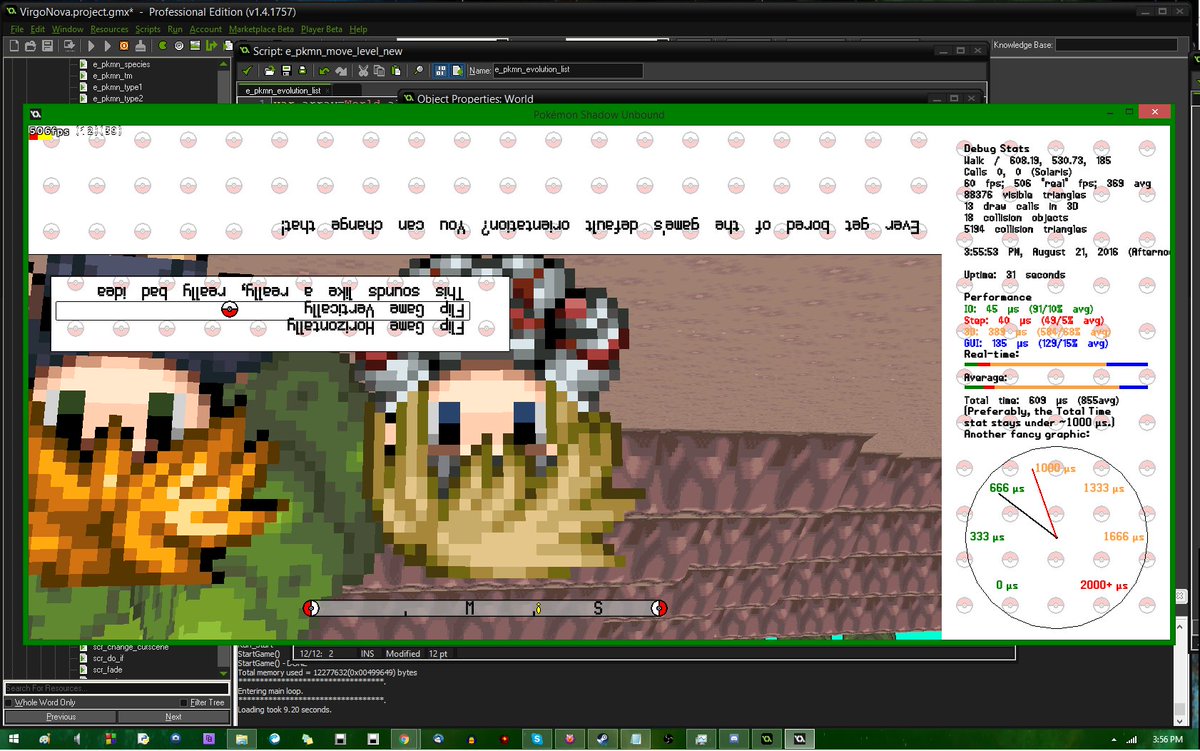The image size is (1200, 751).
Task: Open Skype from the taskbar
Action: [x=537, y=739]
